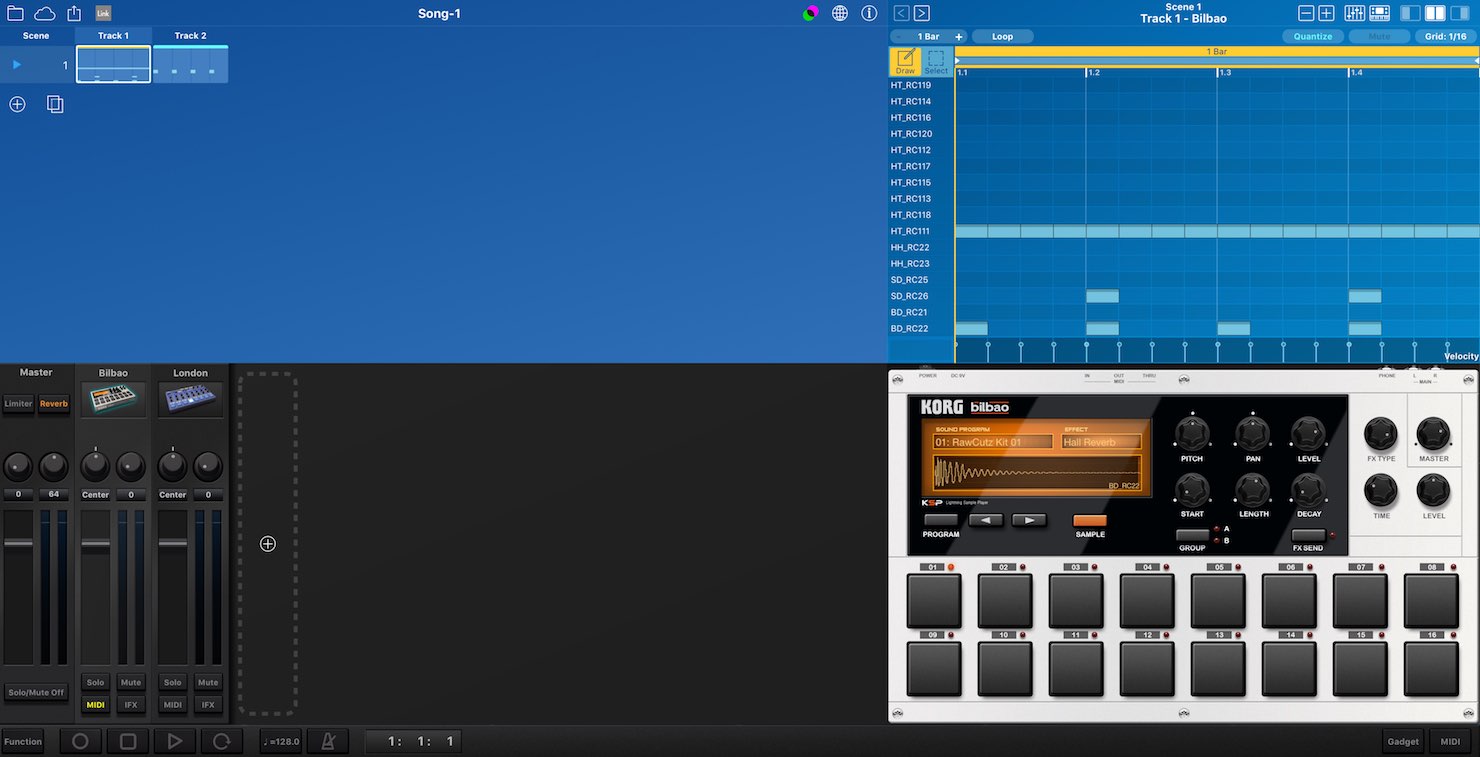Select the Draw tool
Screen dimensions: 1480x757
tap(905, 62)
